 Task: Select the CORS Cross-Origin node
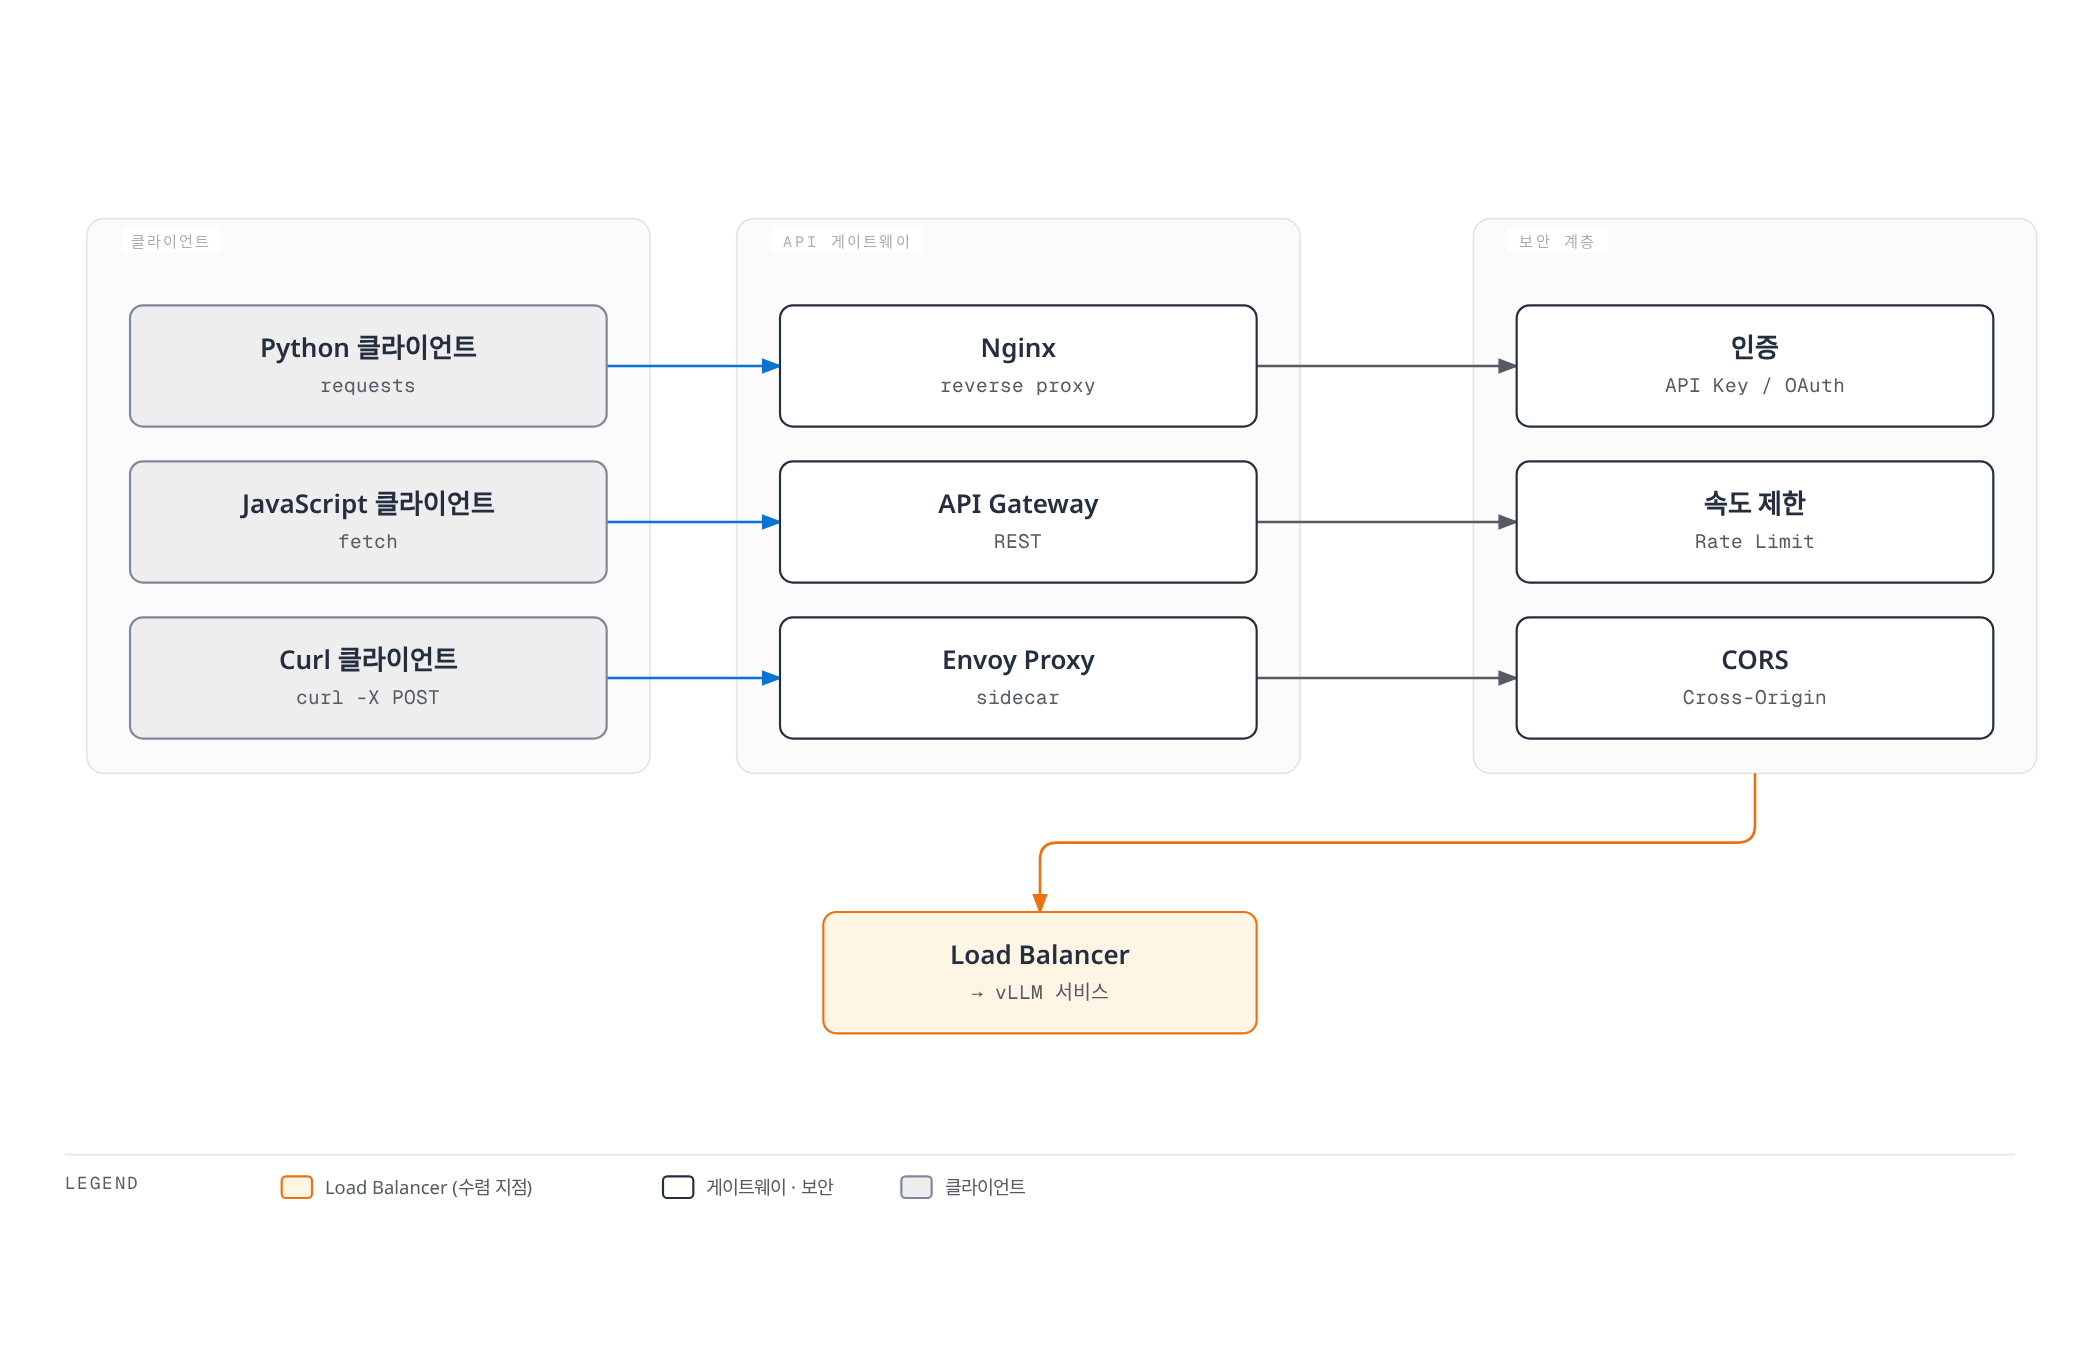coord(1755,678)
